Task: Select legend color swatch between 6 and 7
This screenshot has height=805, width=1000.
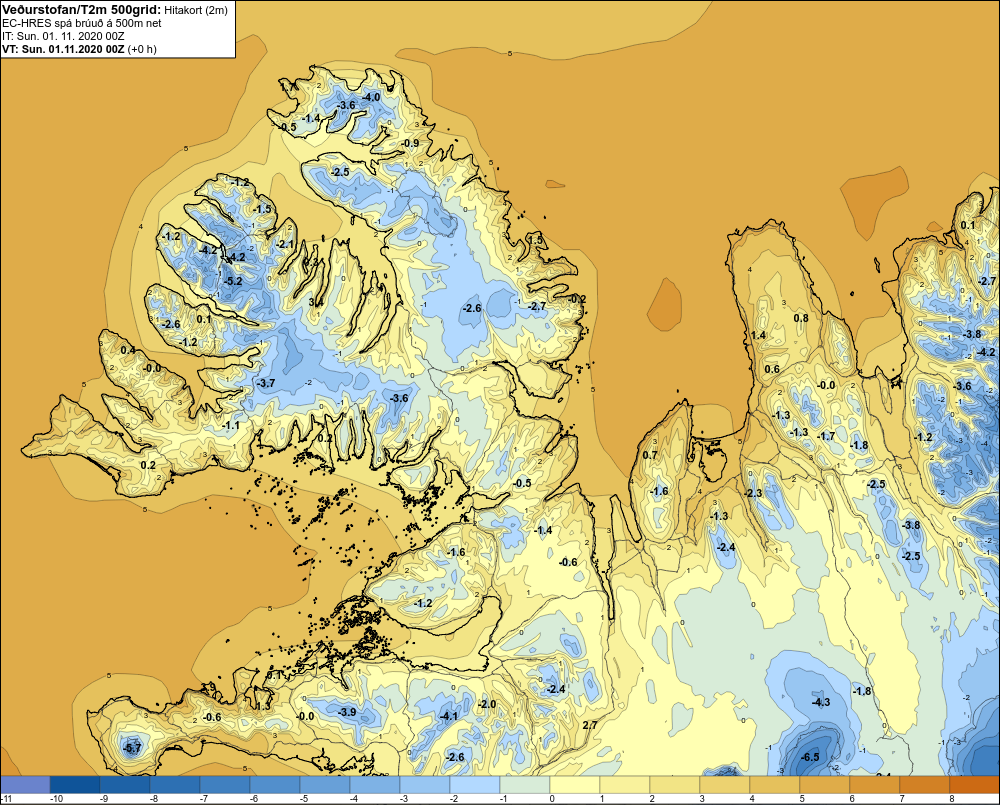Action: 875,785
